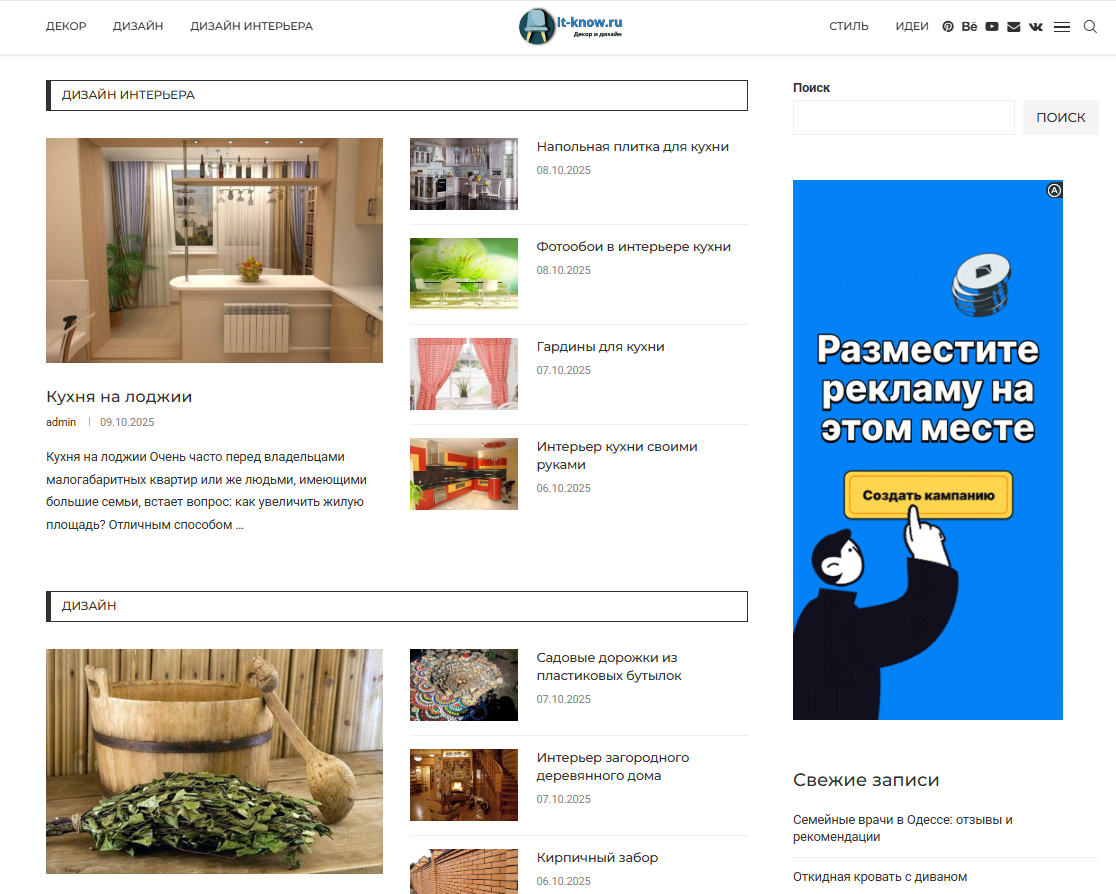The image size is (1116, 894).
Task: Open Откидная кровать с диваном recent post
Action: pyautogui.click(x=880, y=877)
